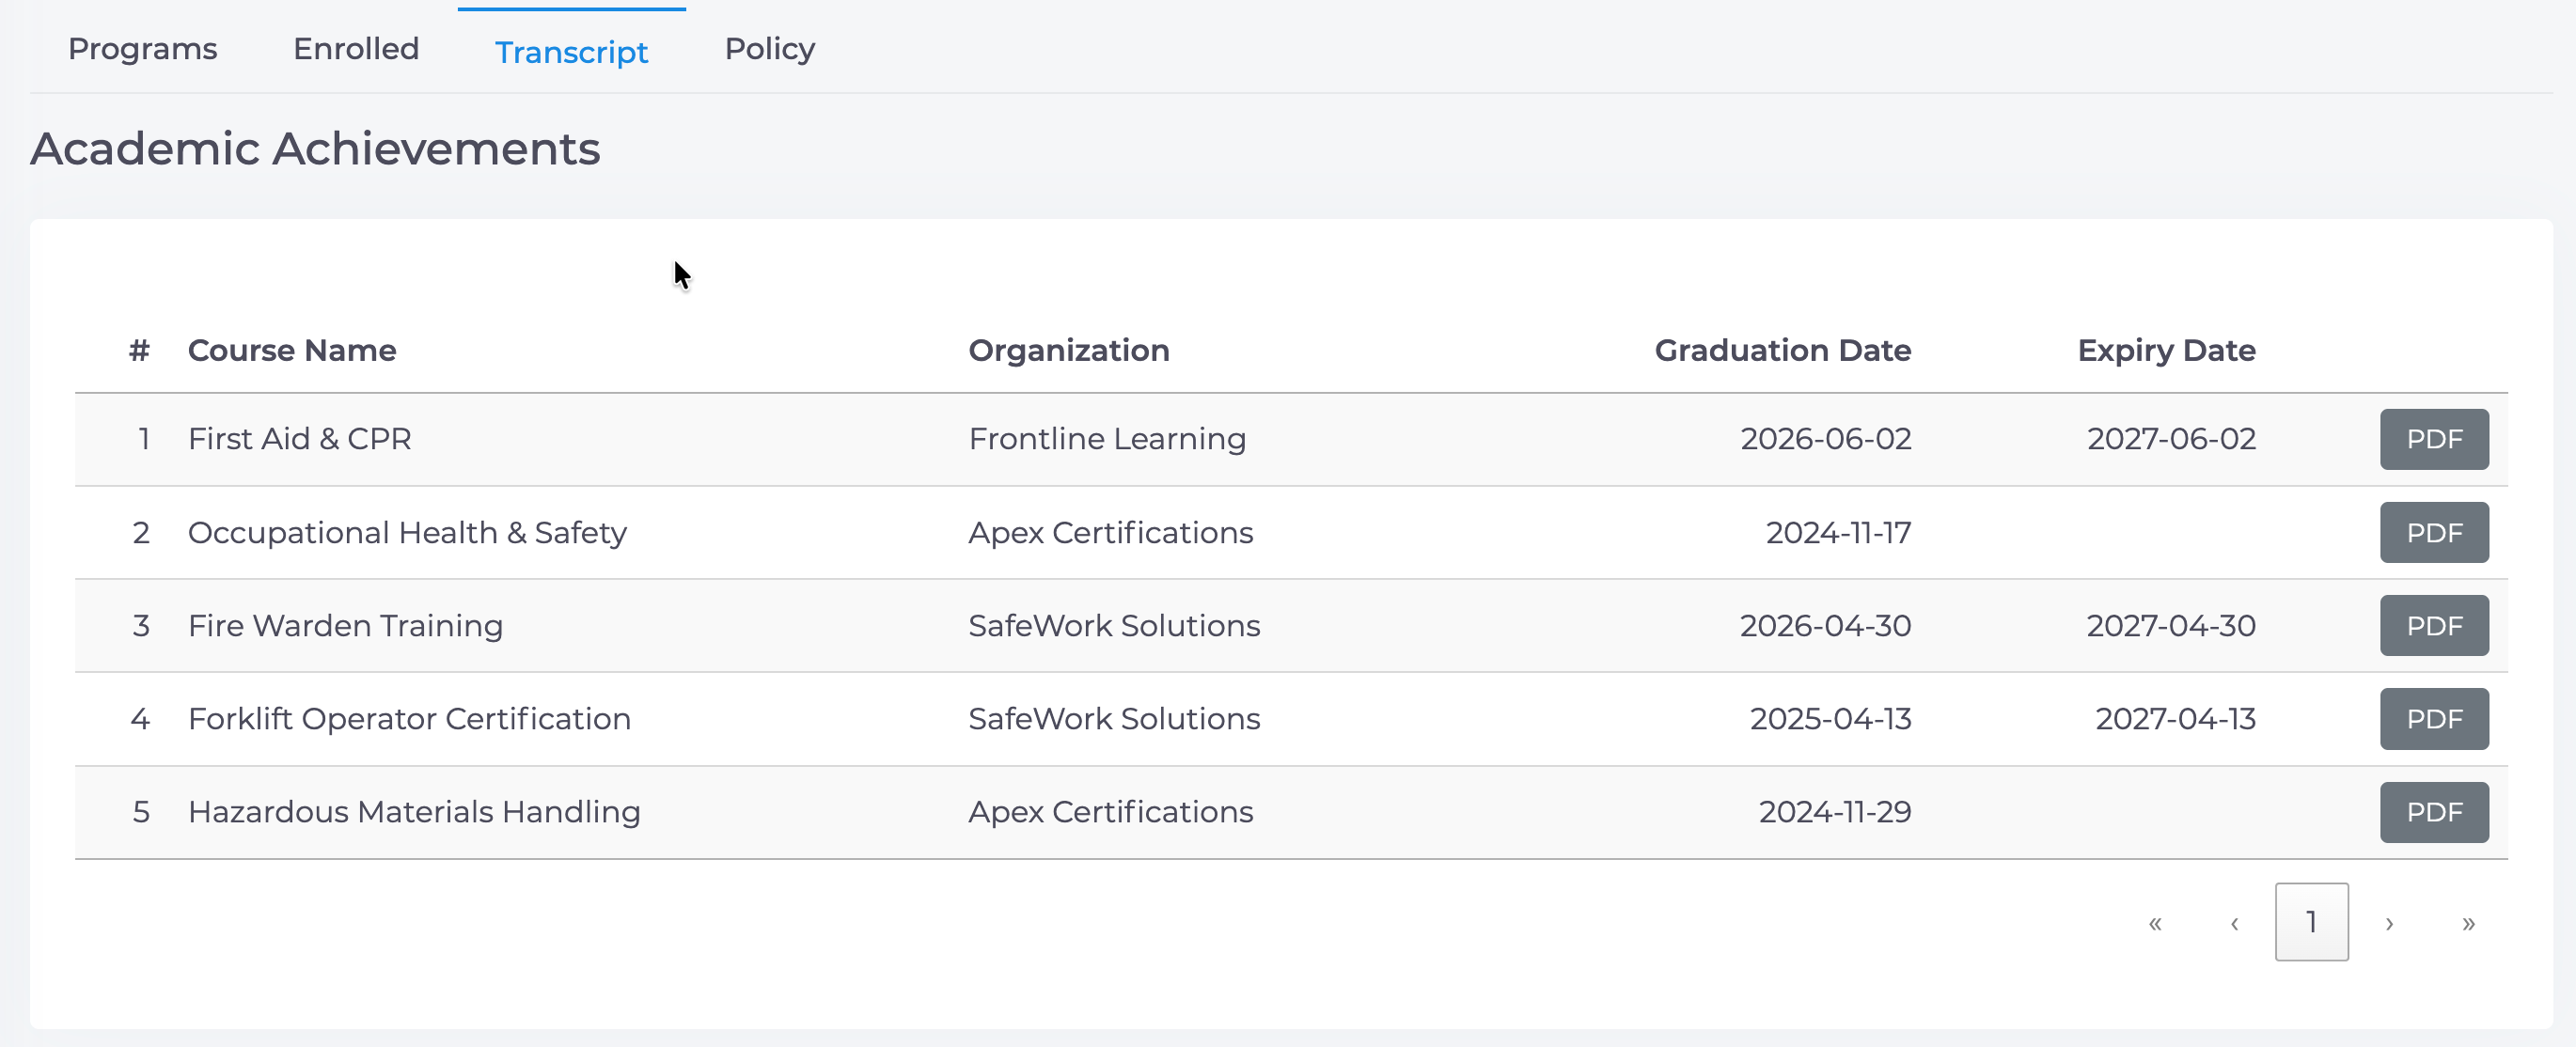Click row number 5 in the table

141,812
